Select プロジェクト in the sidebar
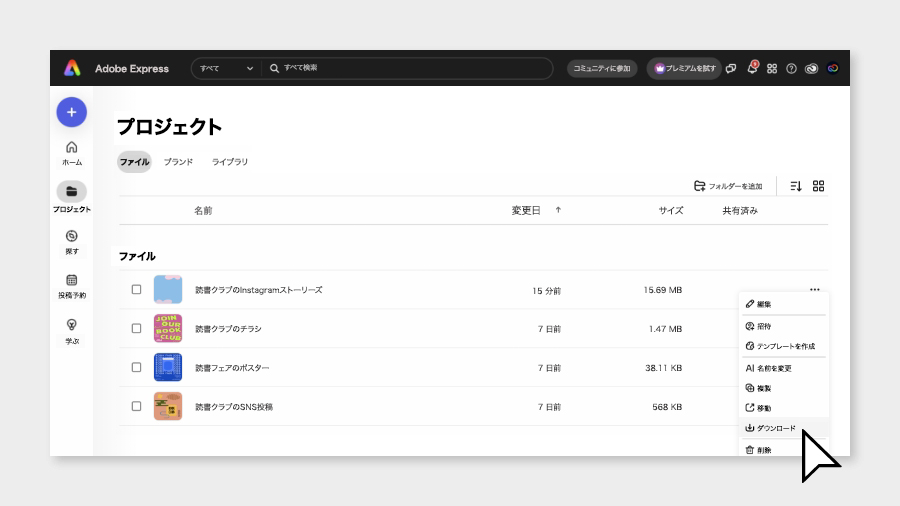Viewport: 900px width, 506px height. (72, 197)
